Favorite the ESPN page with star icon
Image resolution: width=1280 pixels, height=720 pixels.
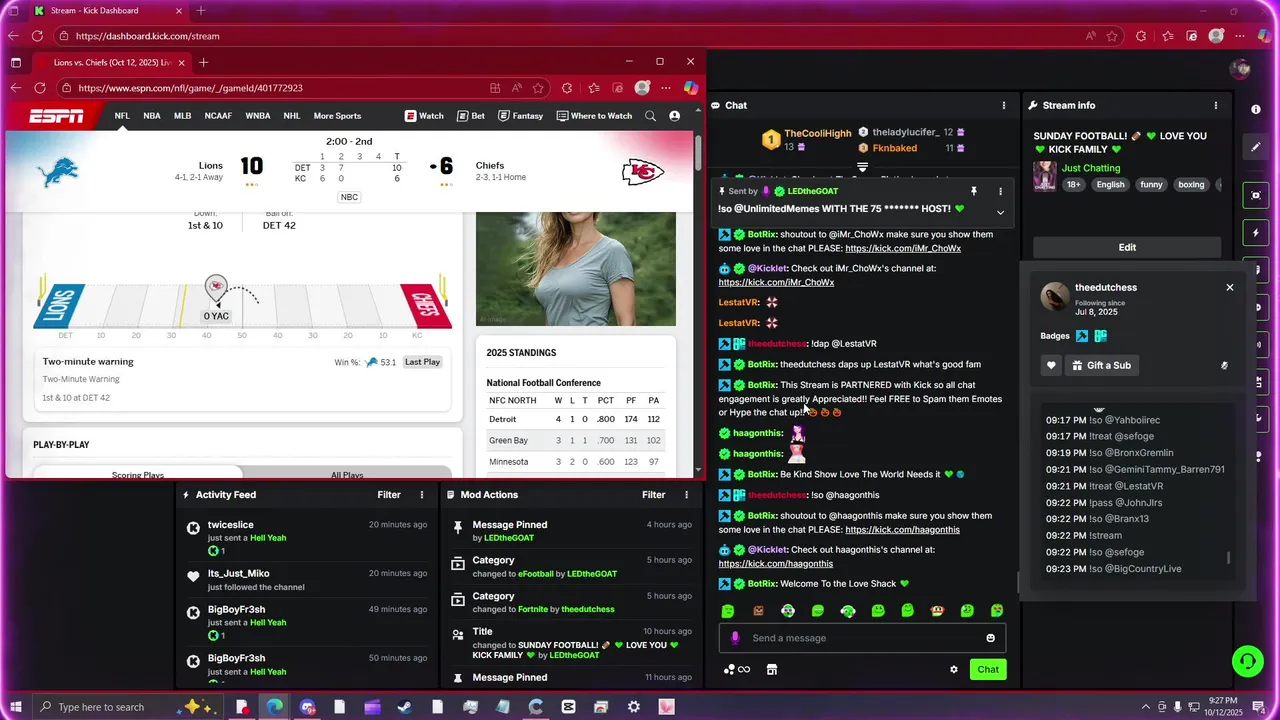[538, 88]
